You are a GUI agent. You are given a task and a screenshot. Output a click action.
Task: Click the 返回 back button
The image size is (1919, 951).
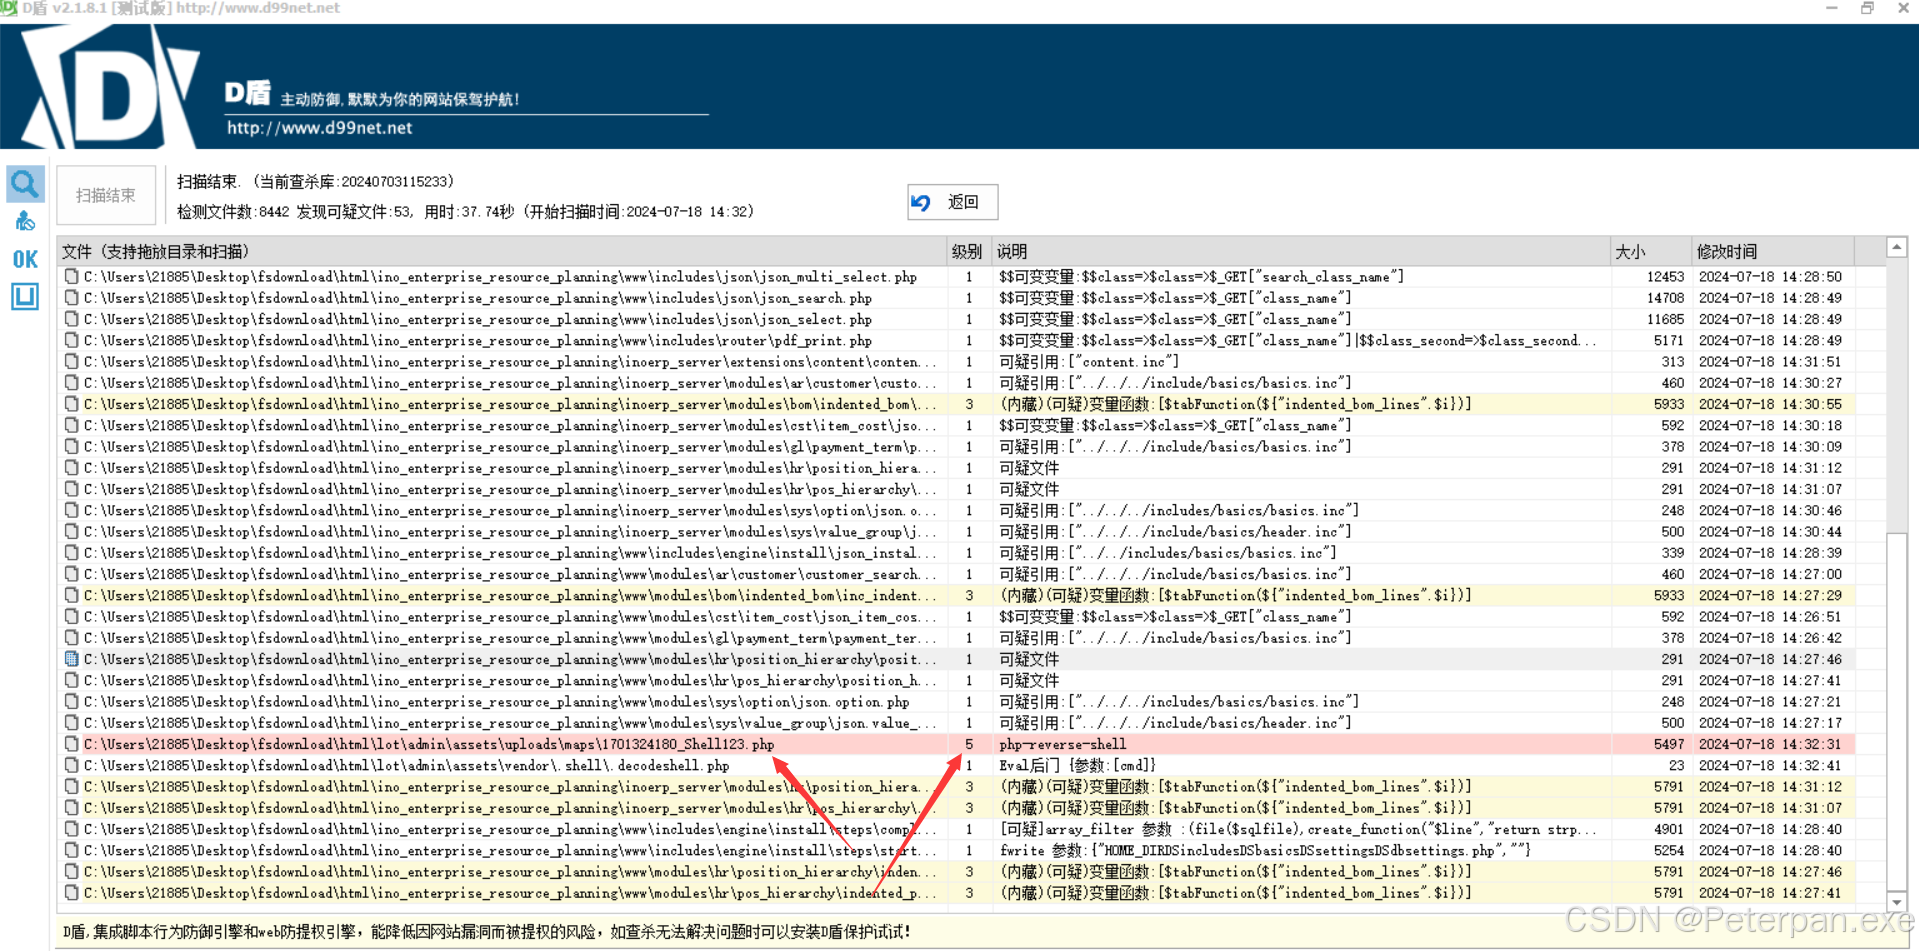point(952,202)
